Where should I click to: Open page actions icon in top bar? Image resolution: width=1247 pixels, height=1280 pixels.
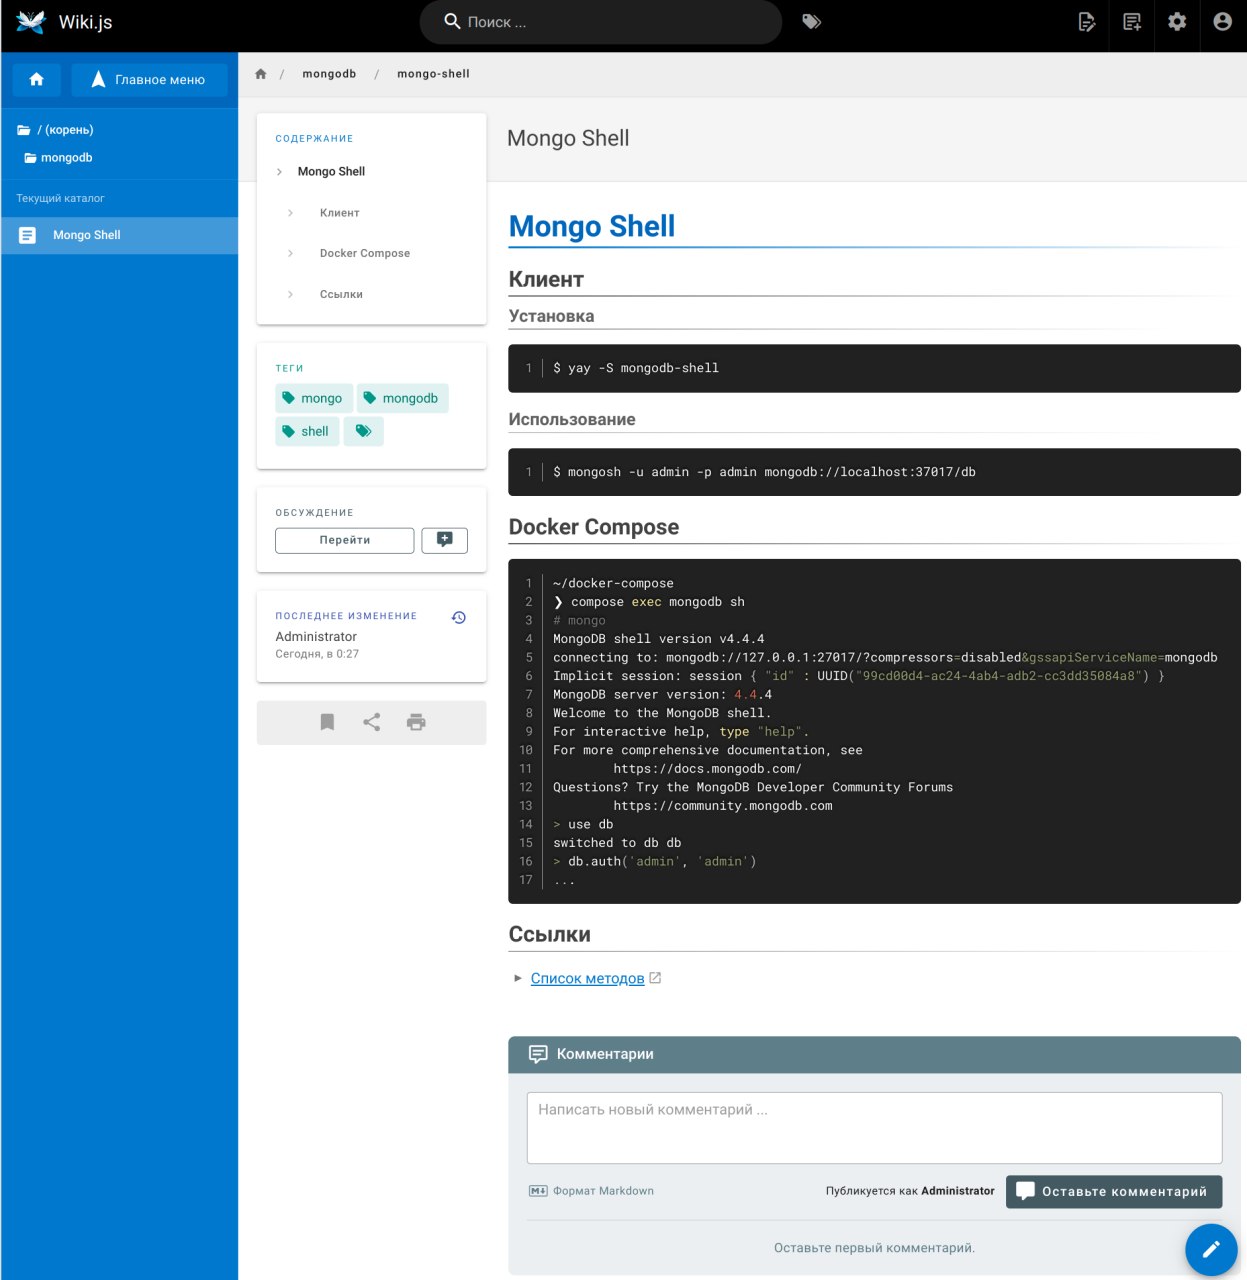coord(1087,21)
